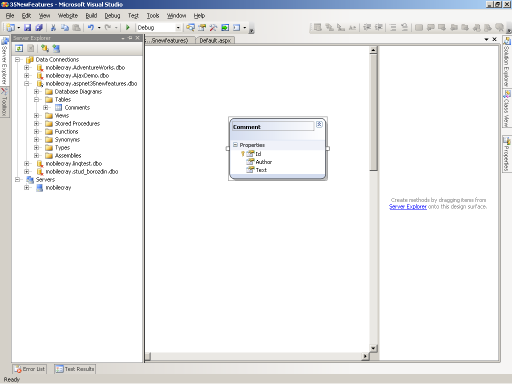This screenshot has height=384, width=512.
Task: Open the Website menu
Action: point(68,16)
